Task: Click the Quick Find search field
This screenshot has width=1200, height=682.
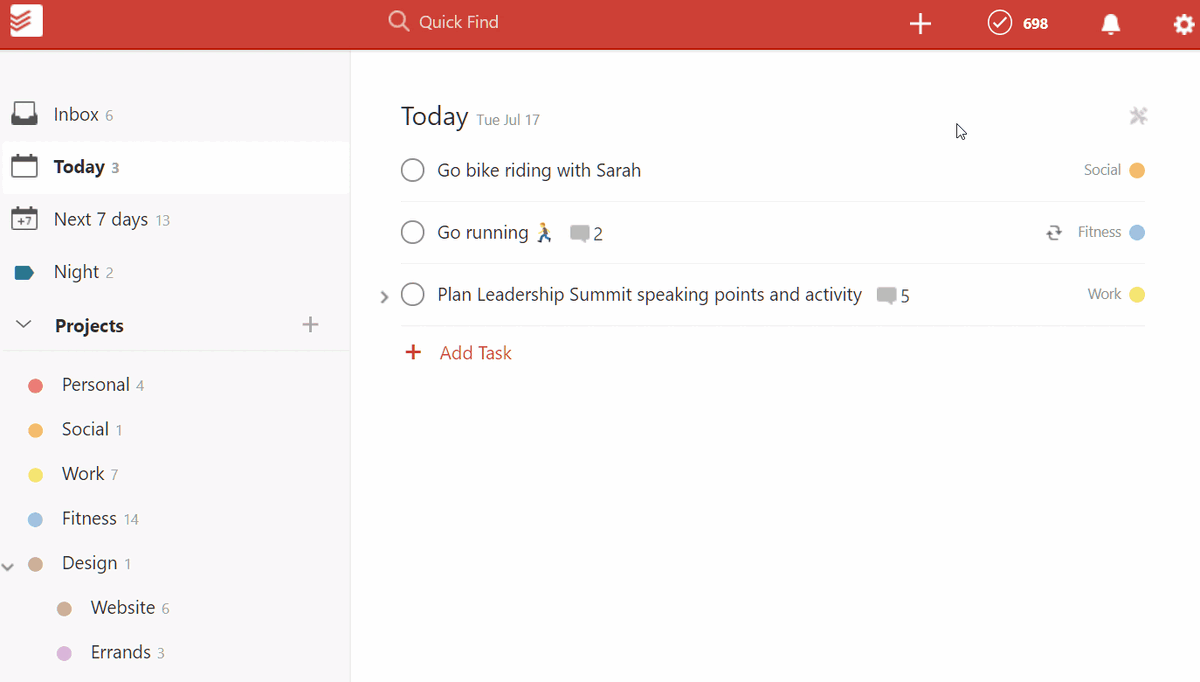Action: [x=458, y=22]
